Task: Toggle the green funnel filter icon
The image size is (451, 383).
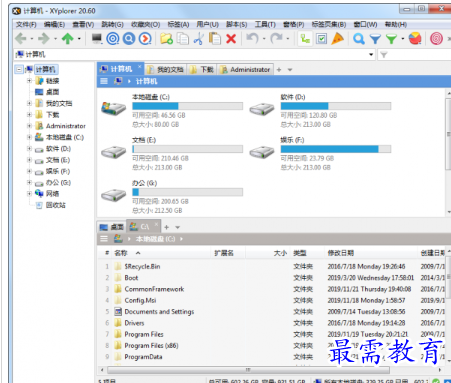Action: pos(391,39)
